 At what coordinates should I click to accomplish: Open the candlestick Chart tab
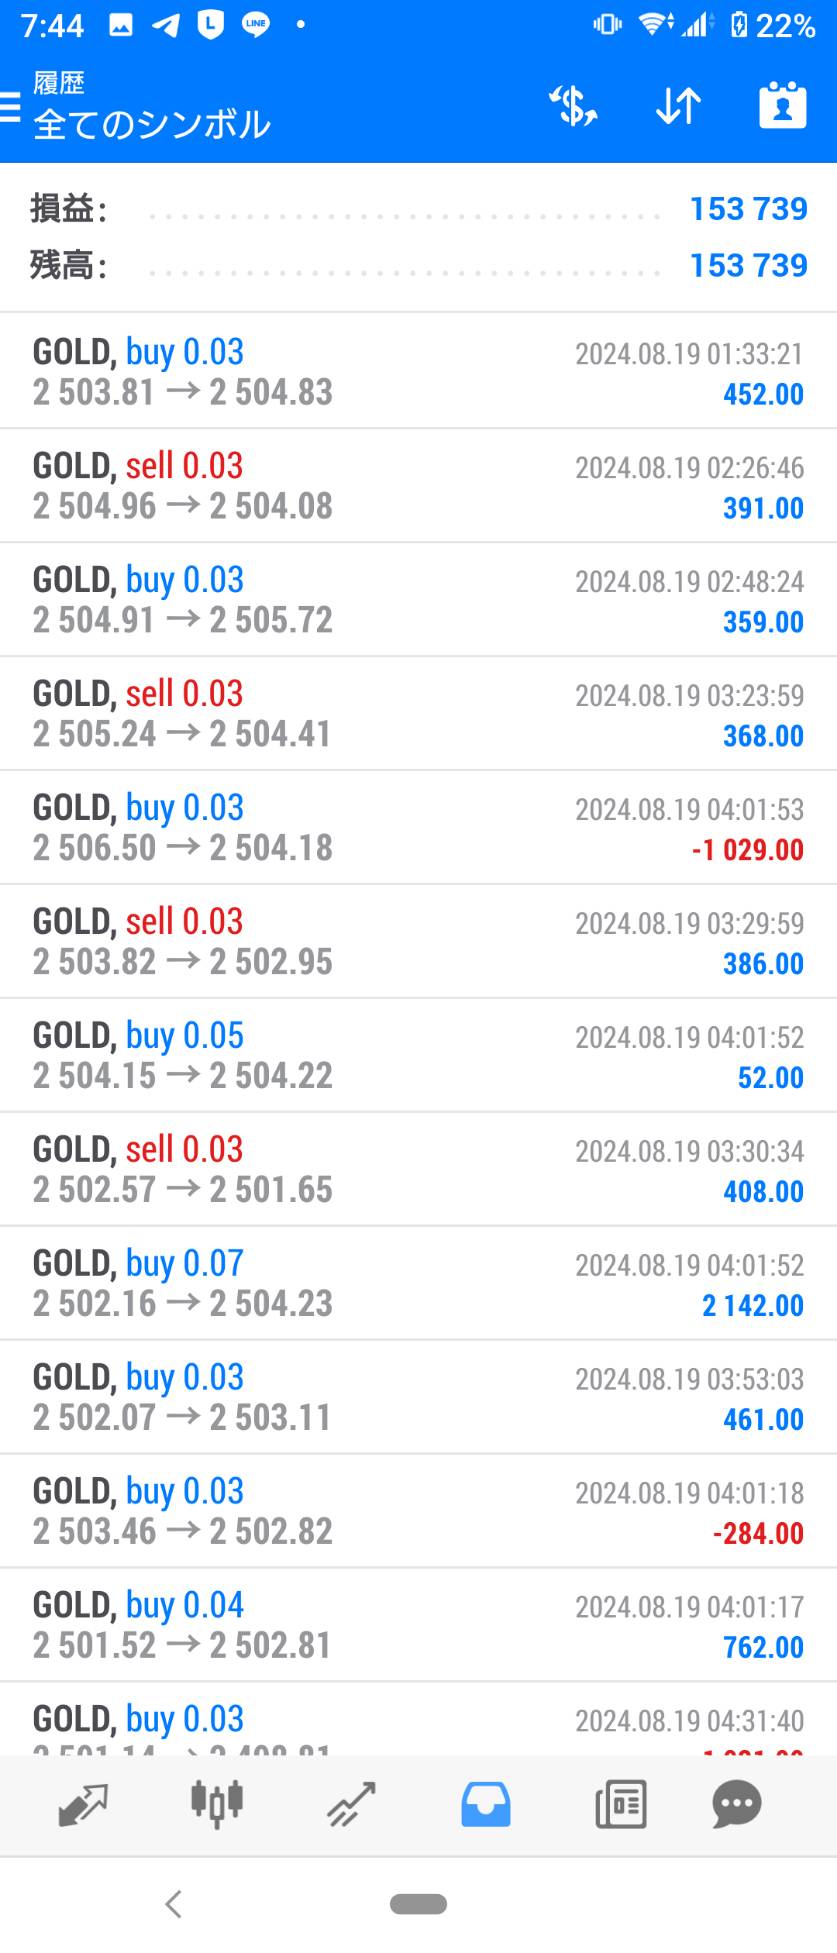[217, 1804]
